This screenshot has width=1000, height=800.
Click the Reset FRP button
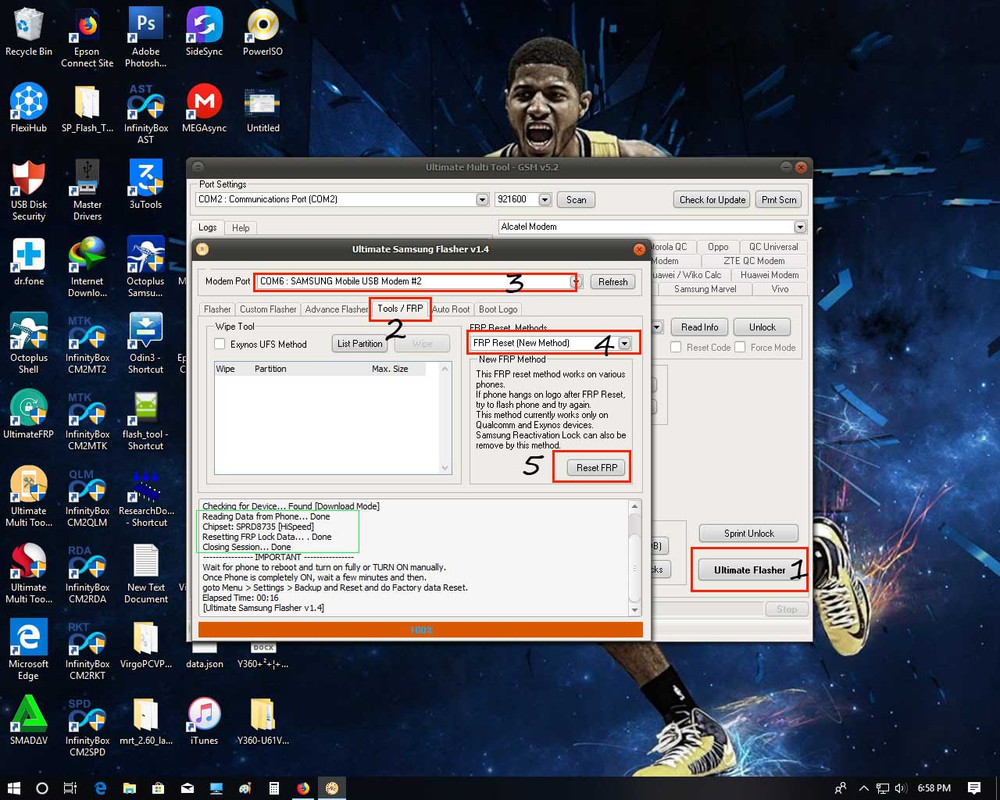[596, 468]
